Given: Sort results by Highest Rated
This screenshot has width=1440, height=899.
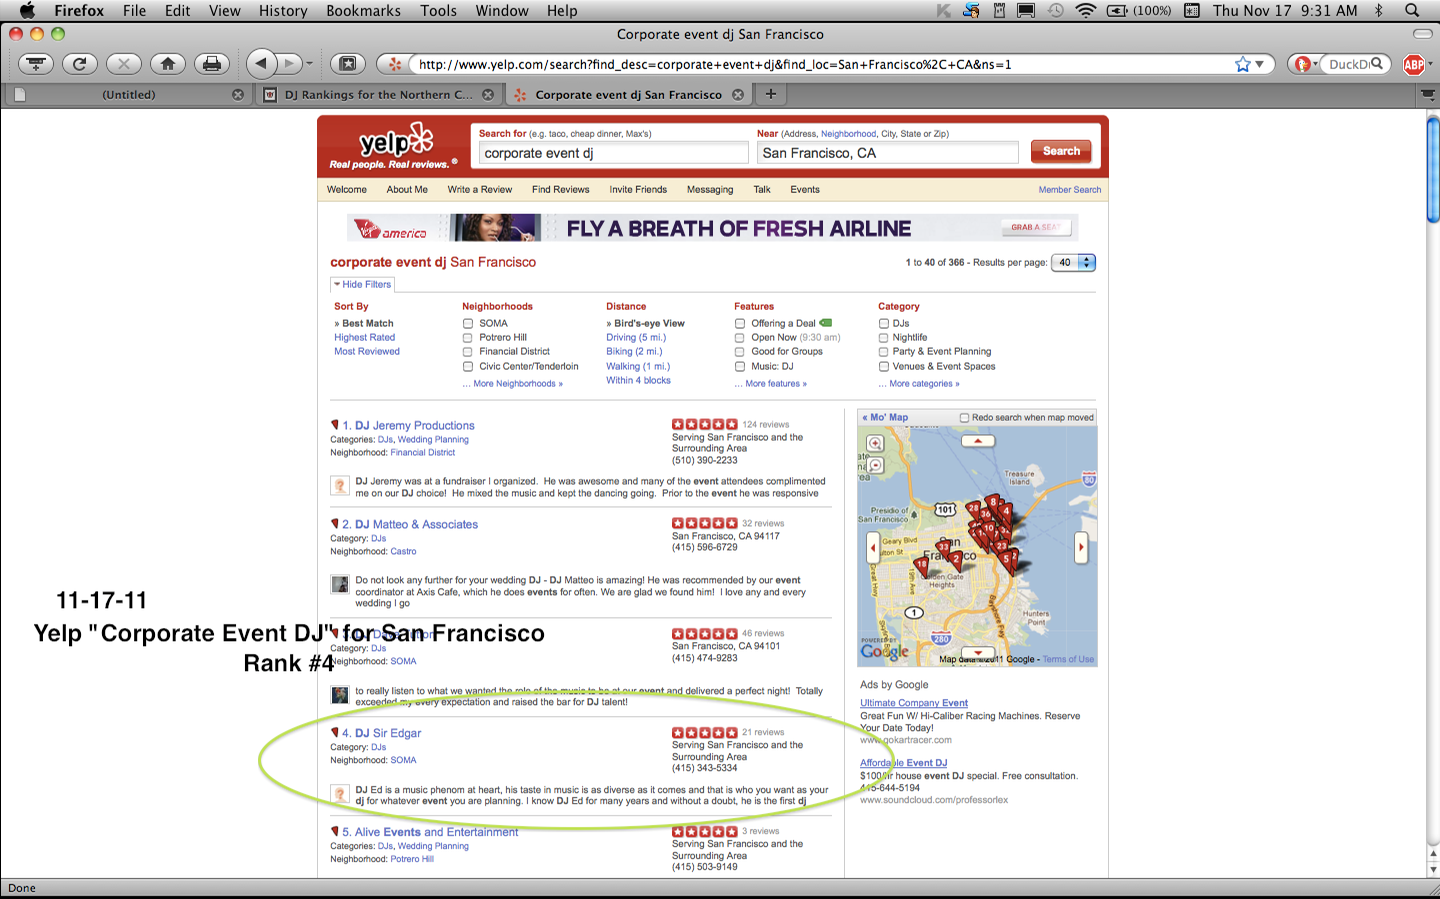Looking at the screenshot, I should [364, 337].
